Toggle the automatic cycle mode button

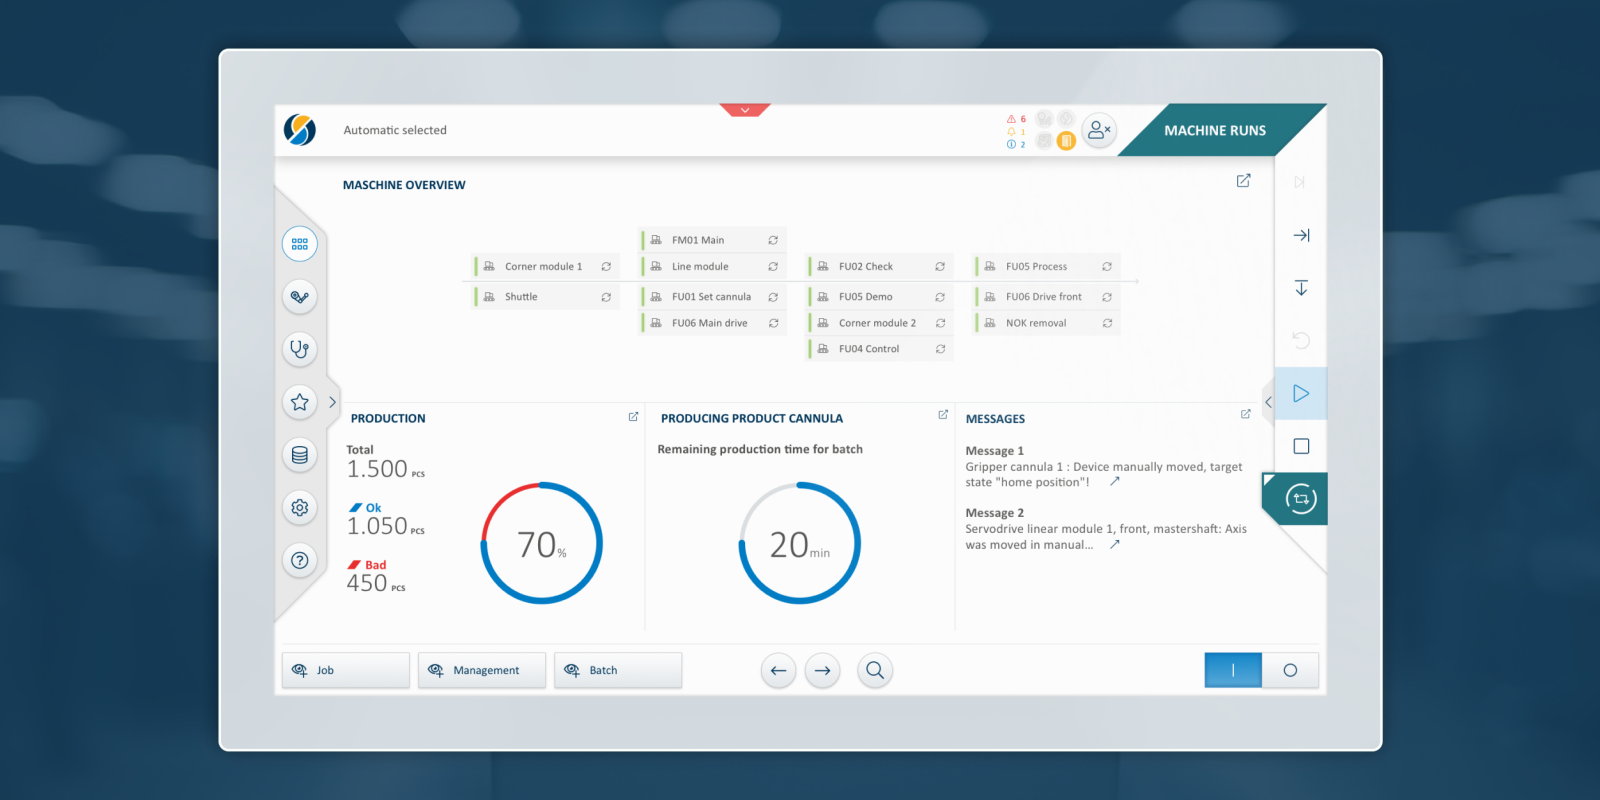coord(1300,498)
